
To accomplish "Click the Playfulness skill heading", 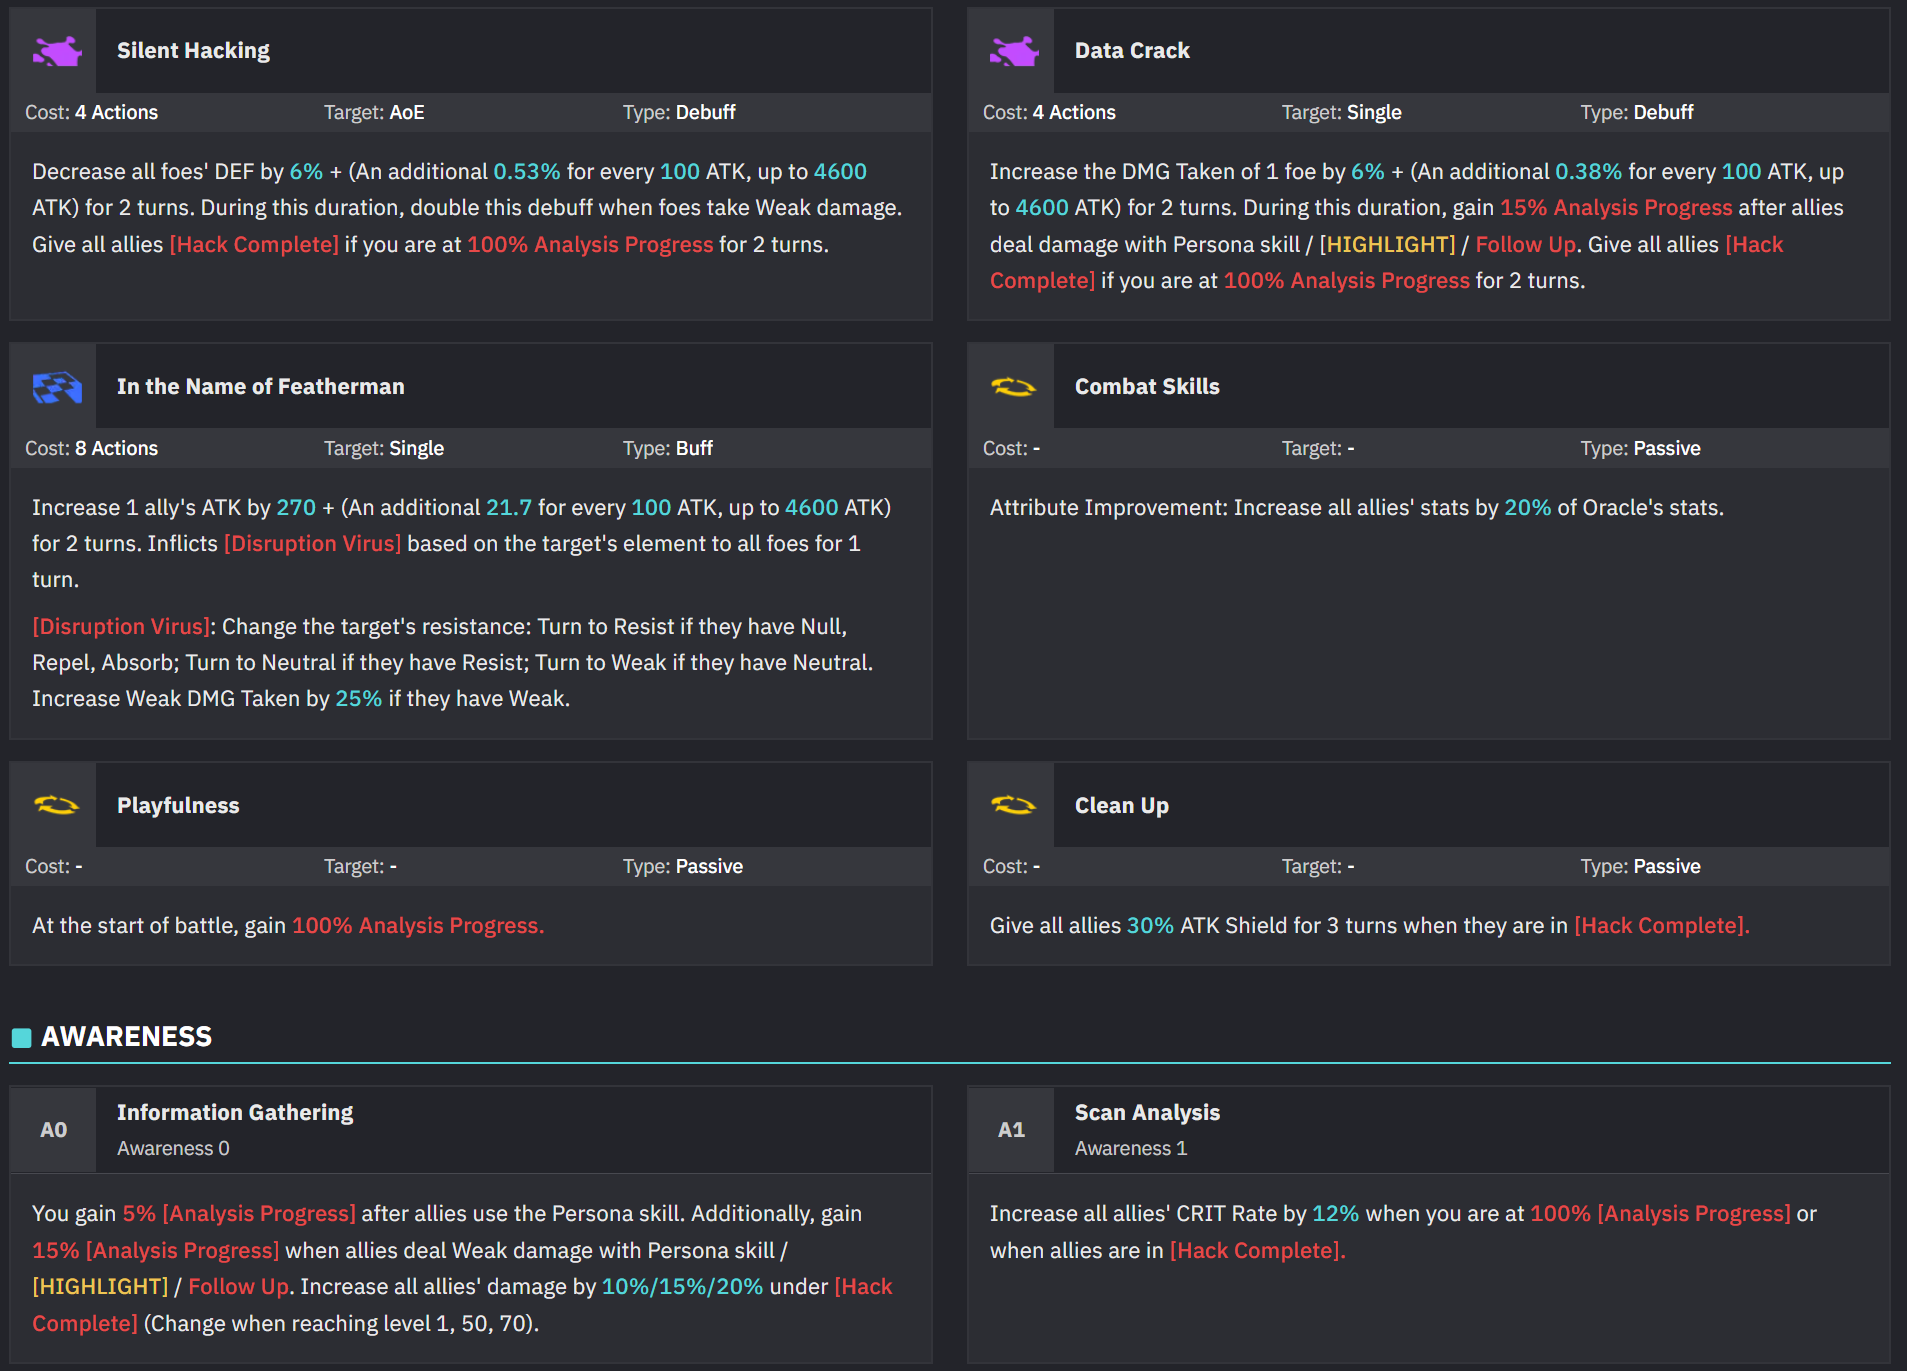I will [178, 806].
